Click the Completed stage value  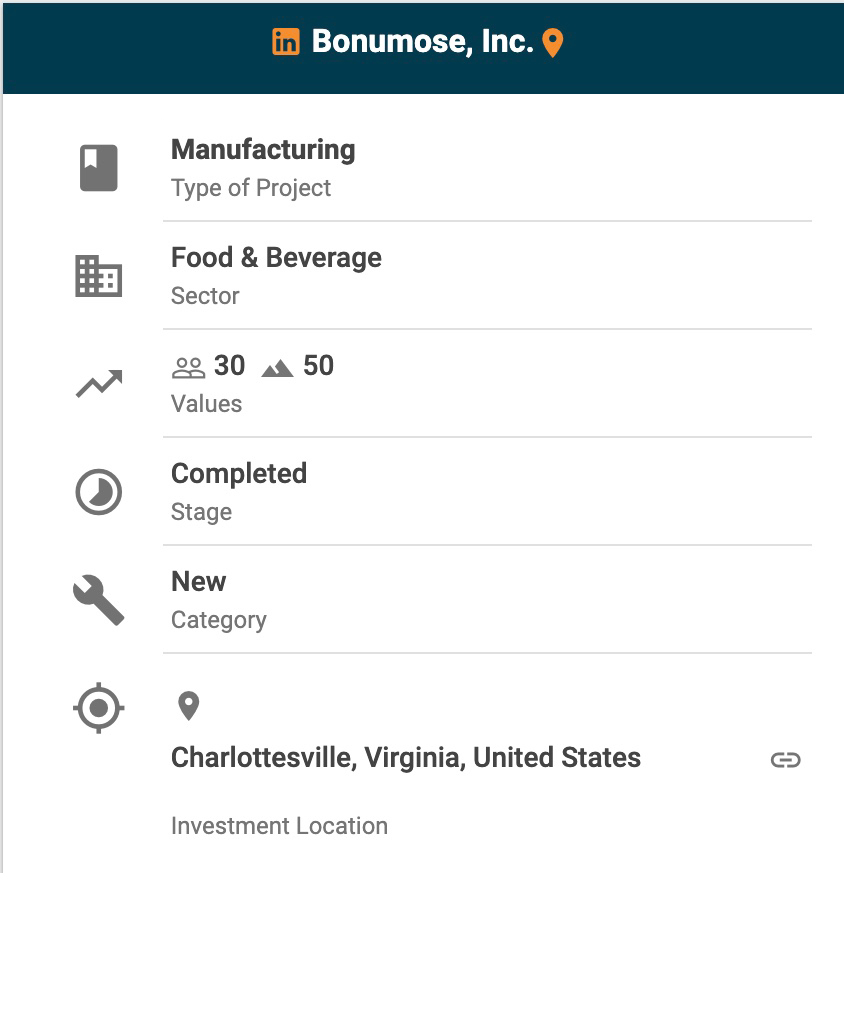tap(239, 474)
